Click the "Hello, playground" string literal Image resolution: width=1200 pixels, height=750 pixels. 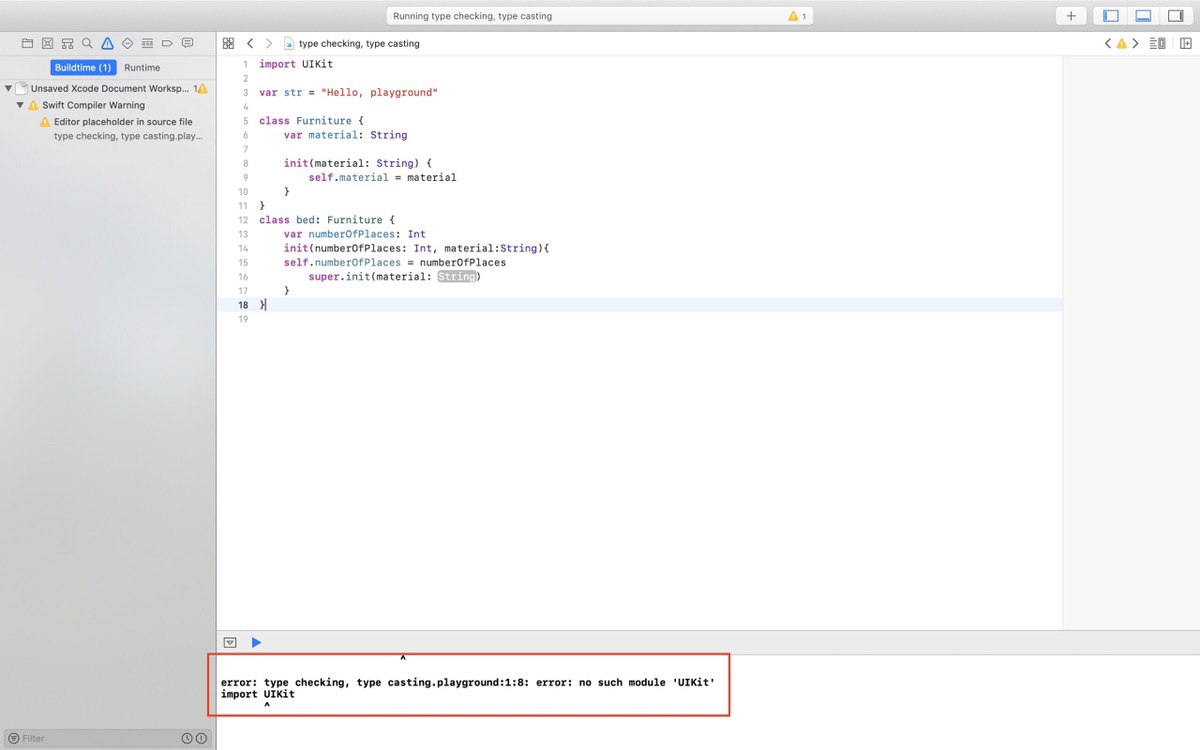379,92
